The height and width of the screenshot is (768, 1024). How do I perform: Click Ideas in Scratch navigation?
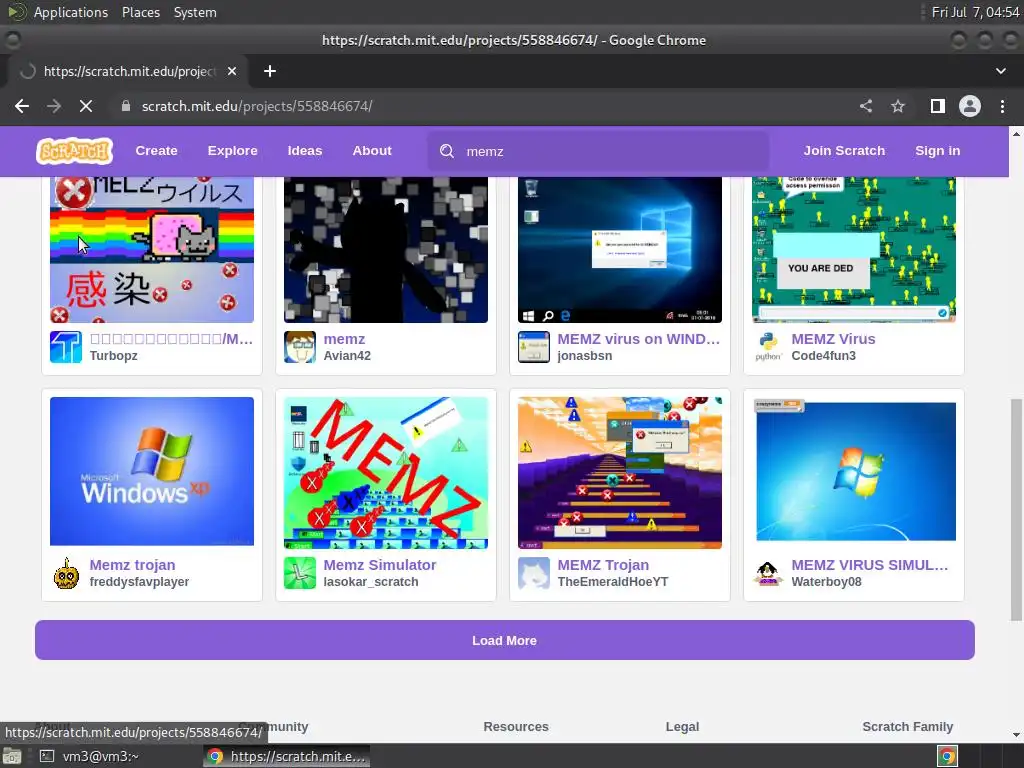(305, 151)
